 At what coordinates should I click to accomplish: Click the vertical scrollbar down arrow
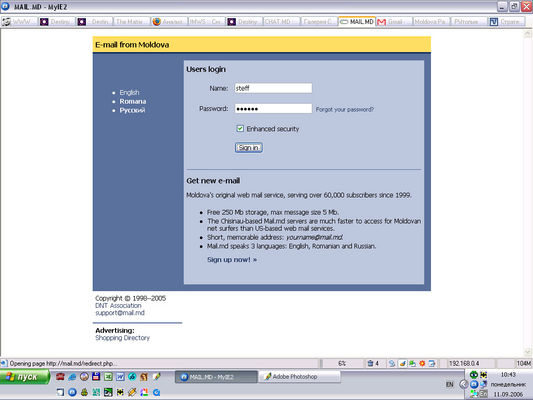coord(527,352)
